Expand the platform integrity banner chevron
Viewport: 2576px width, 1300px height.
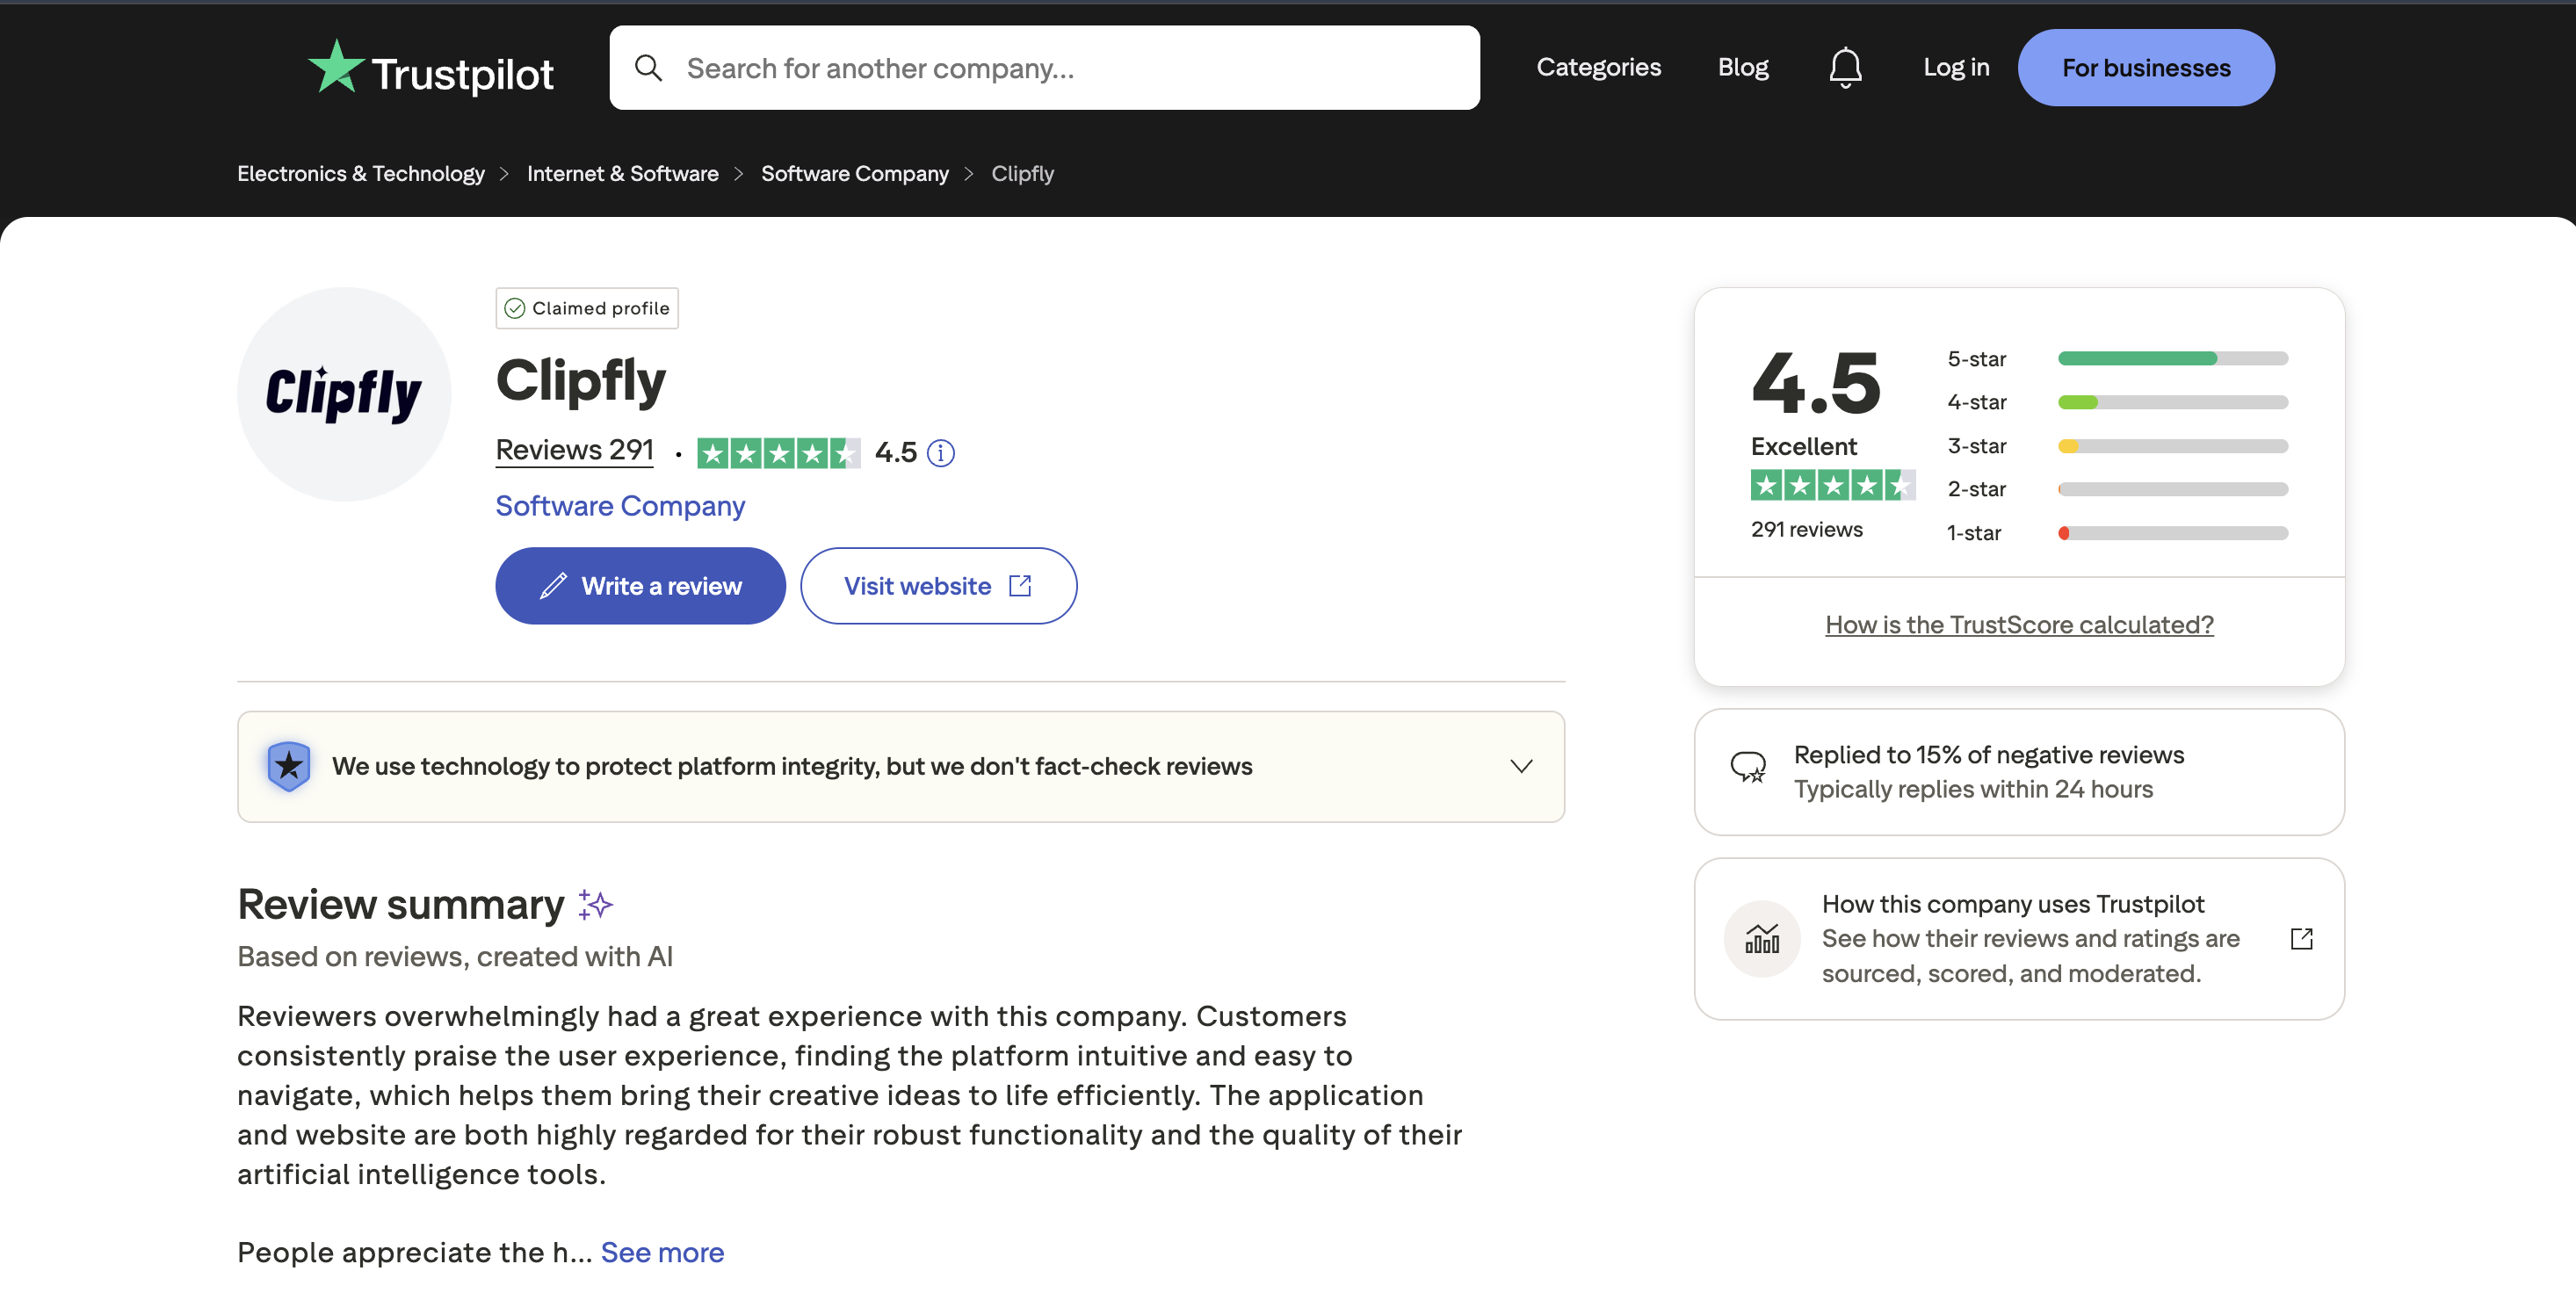point(1521,766)
